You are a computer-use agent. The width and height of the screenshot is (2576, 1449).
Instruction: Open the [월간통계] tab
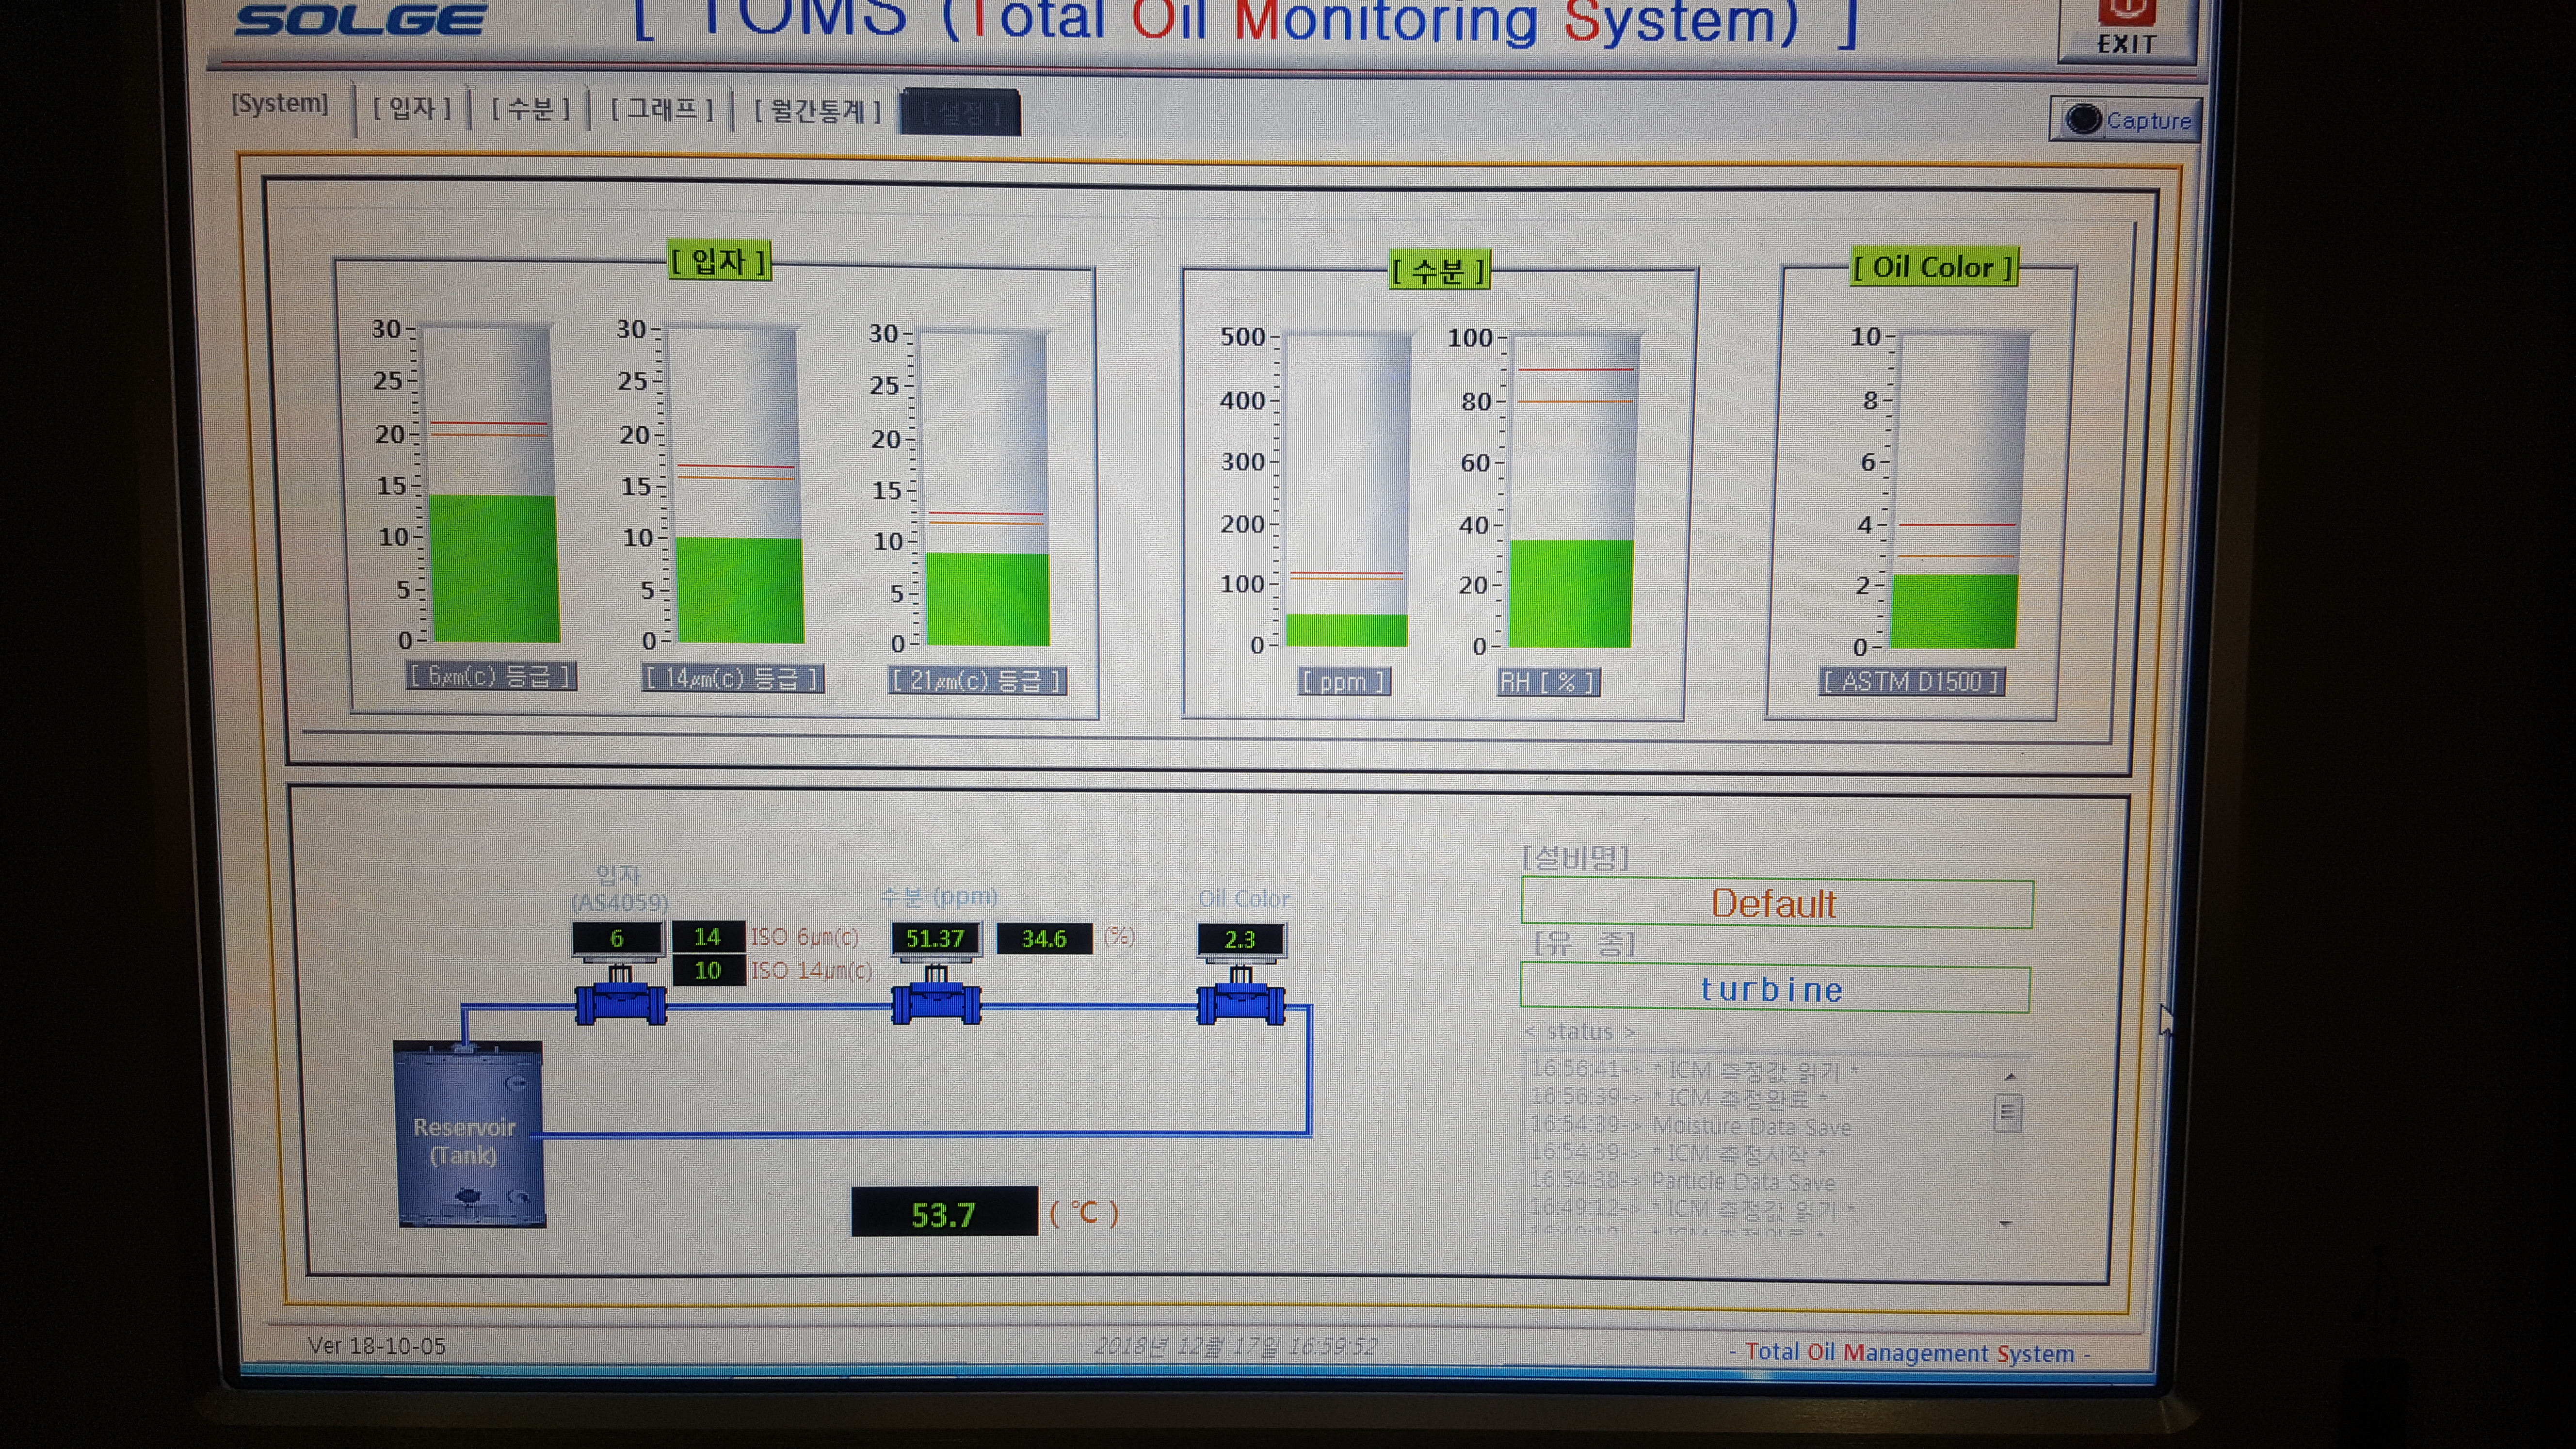[x=818, y=110]
